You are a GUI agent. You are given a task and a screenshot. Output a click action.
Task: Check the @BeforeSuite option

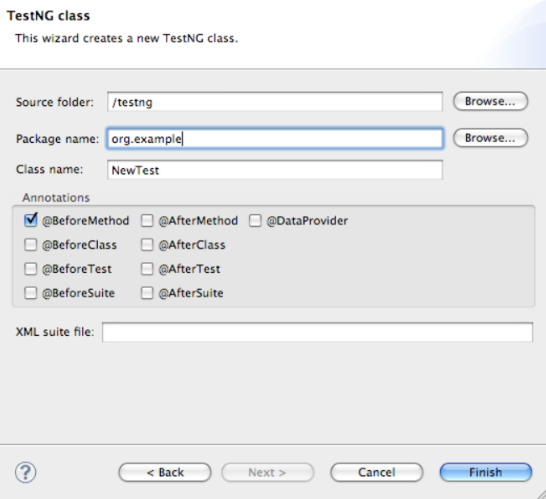tap(31, 293)
